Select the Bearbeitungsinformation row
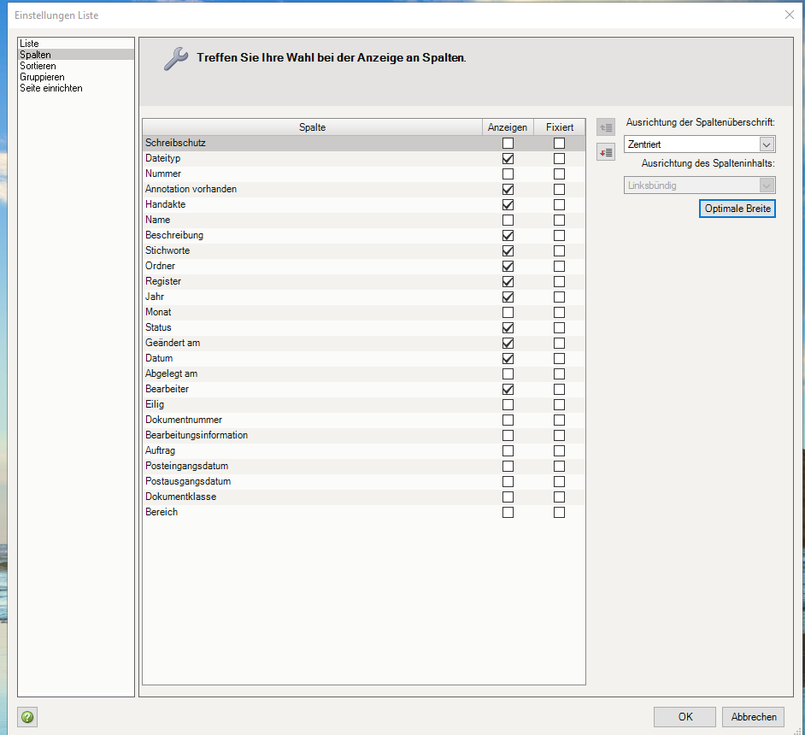Image resolution: width=805 pixels, height=735 pixels. tap(363, 435)
